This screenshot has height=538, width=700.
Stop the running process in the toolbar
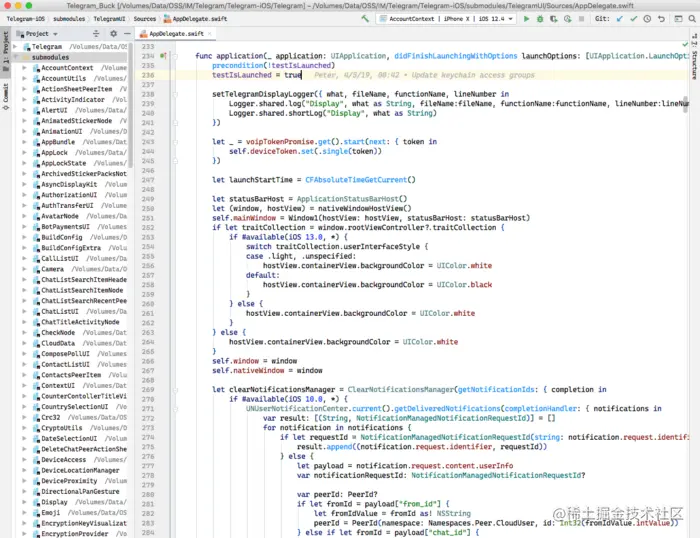click(x=581, y=19)
